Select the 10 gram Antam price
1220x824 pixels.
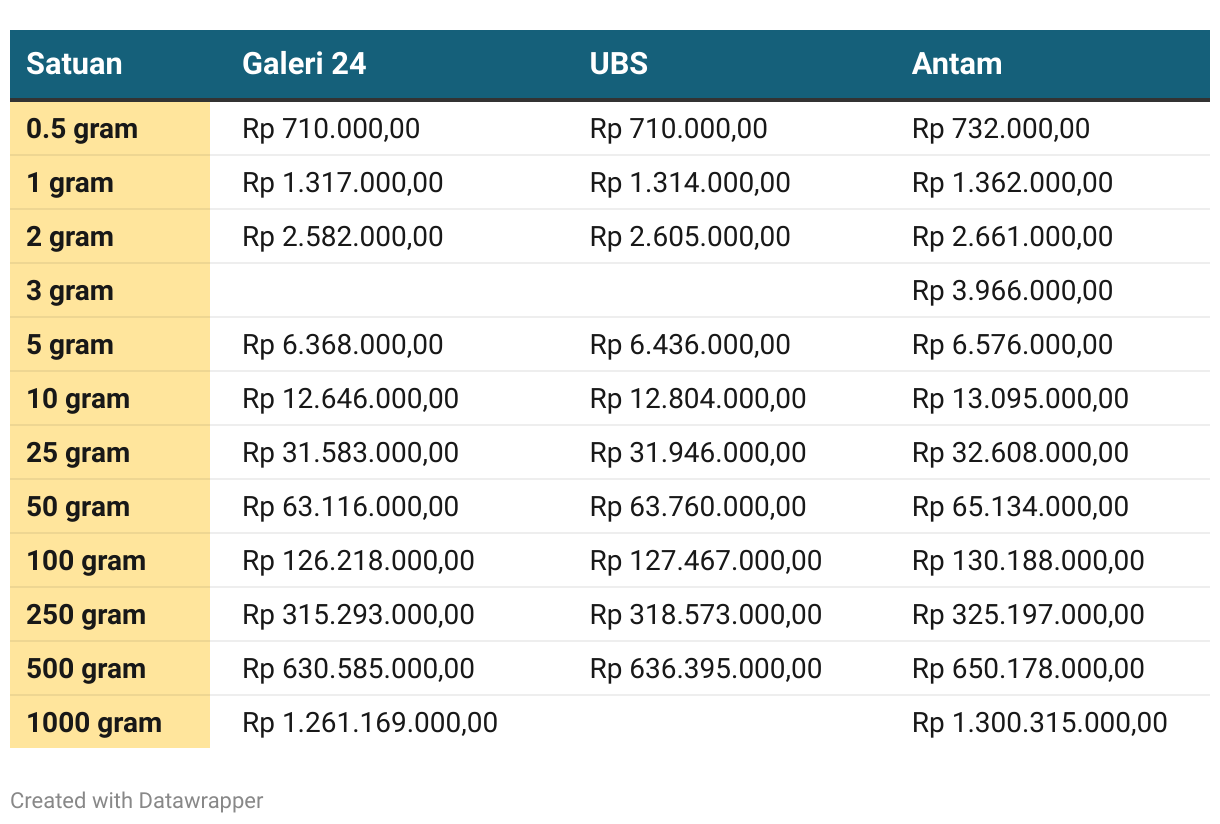[x=1020, y=399]
